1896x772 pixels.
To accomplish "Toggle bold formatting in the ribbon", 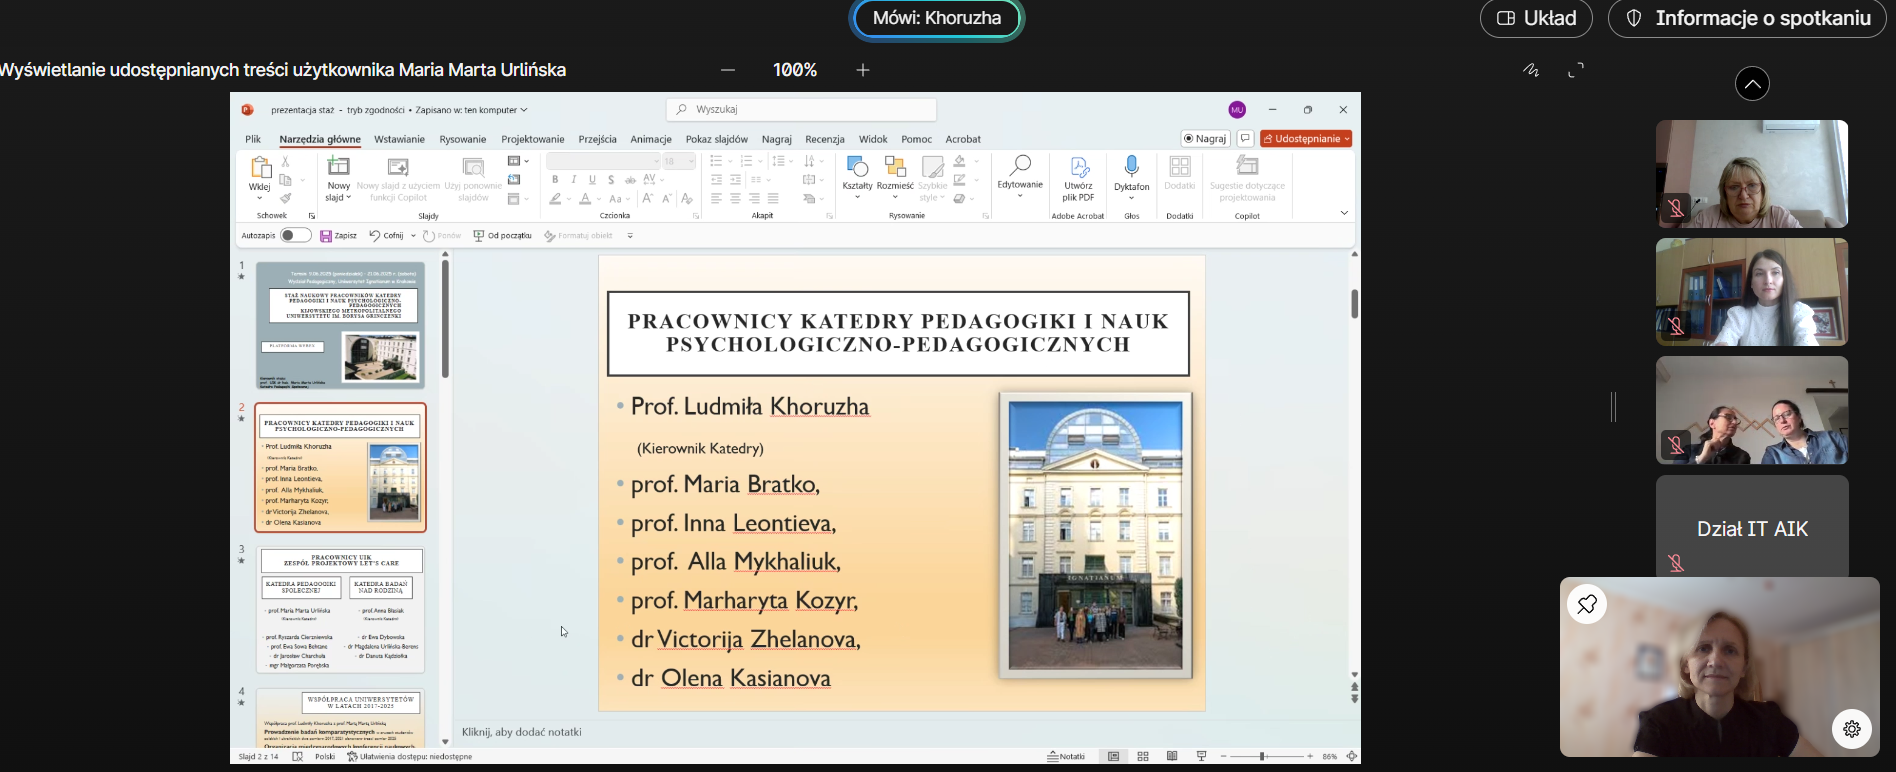I will pos(555,180).
